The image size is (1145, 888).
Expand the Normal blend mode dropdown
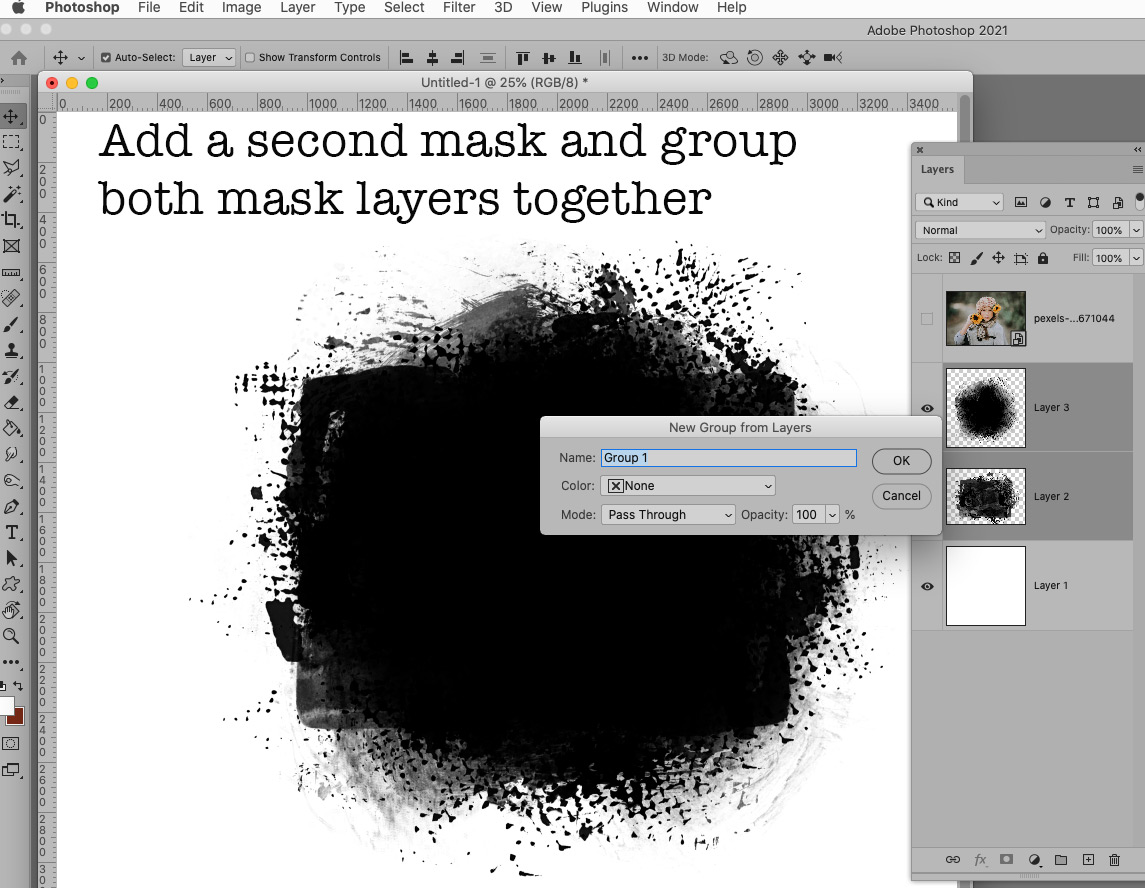click(x=980, y=230)
